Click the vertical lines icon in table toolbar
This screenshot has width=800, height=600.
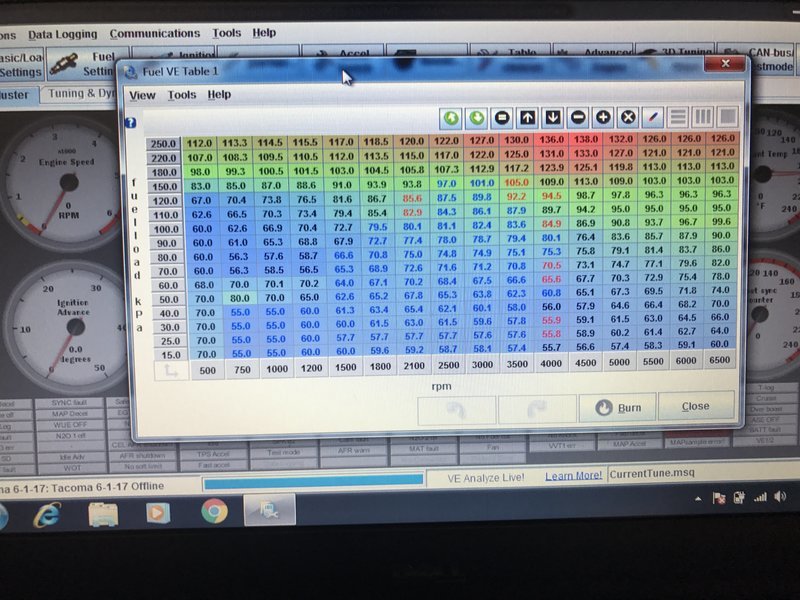tap(703, 117)
